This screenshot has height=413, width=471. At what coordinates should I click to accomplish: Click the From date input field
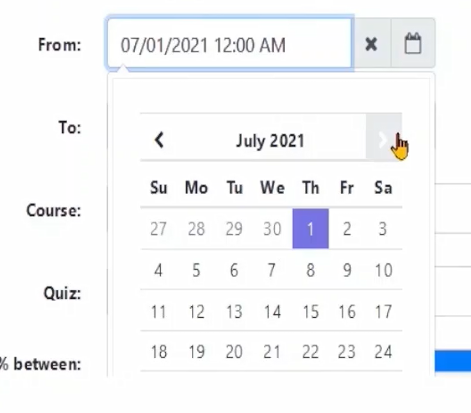(230, 44)
